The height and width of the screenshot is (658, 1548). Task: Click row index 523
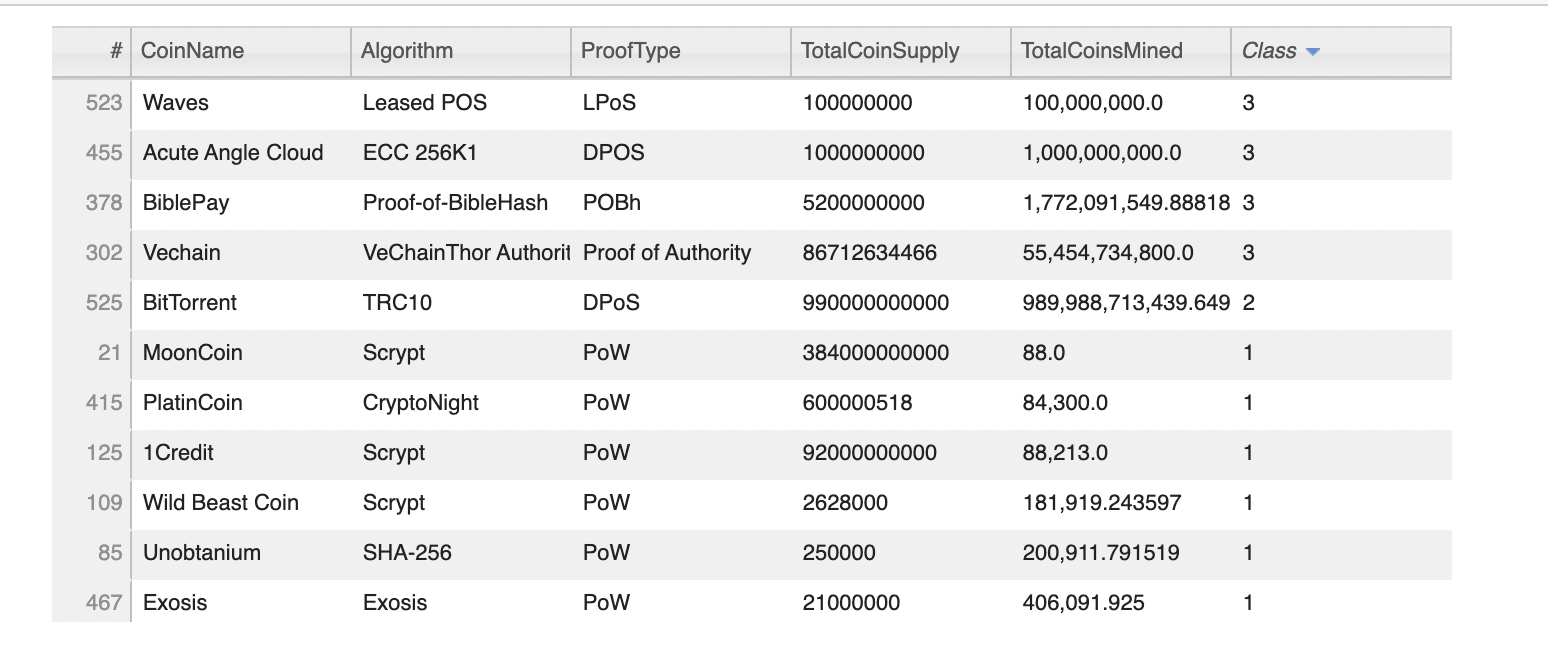(91, 103)
